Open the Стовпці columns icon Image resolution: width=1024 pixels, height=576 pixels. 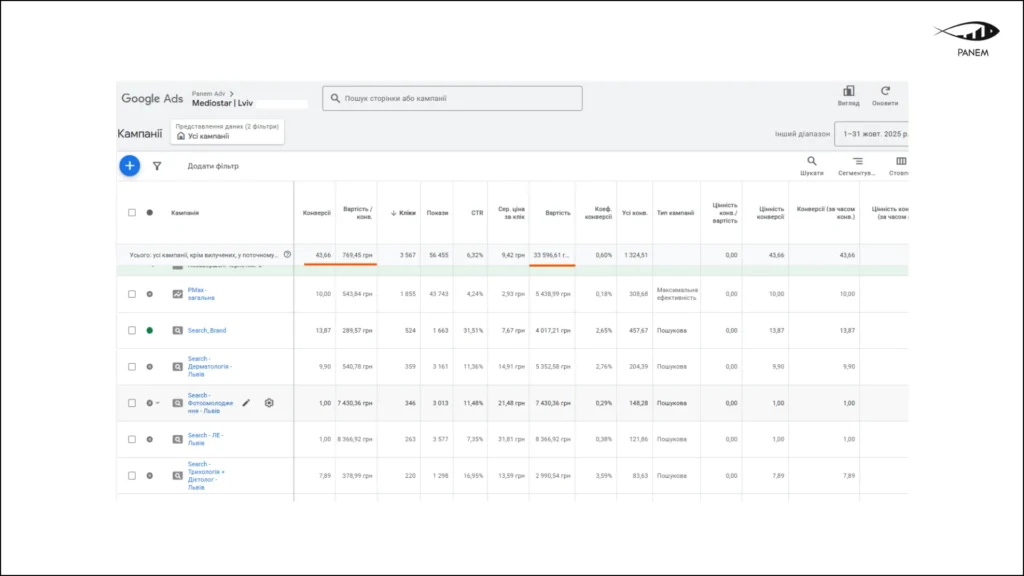[x=901, y=161]
